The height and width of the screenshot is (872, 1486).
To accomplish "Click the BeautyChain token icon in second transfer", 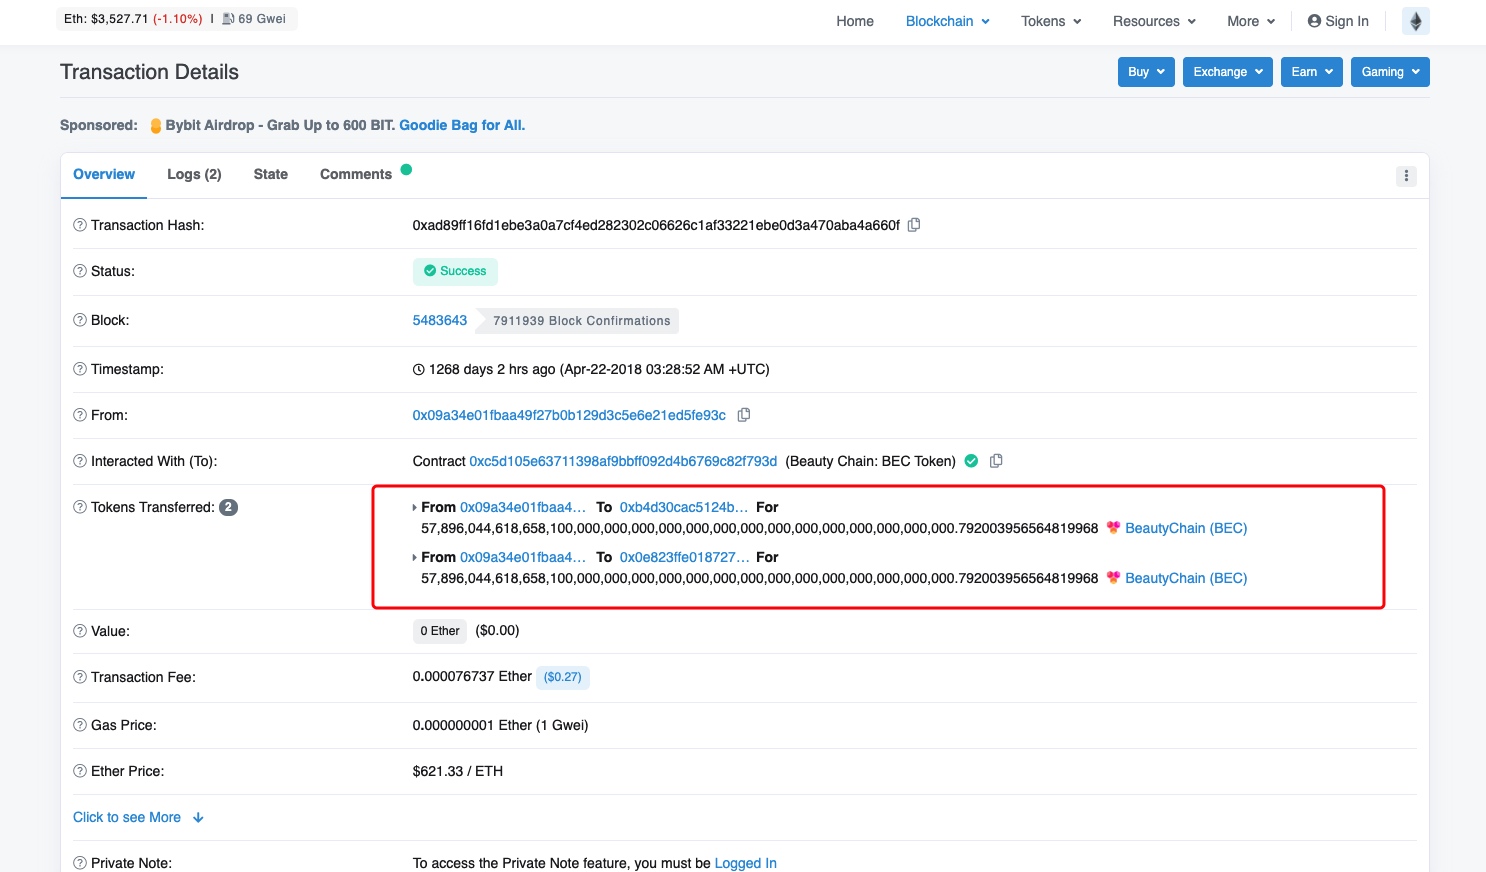I will pyautogui.click(x=1113, y=578).
